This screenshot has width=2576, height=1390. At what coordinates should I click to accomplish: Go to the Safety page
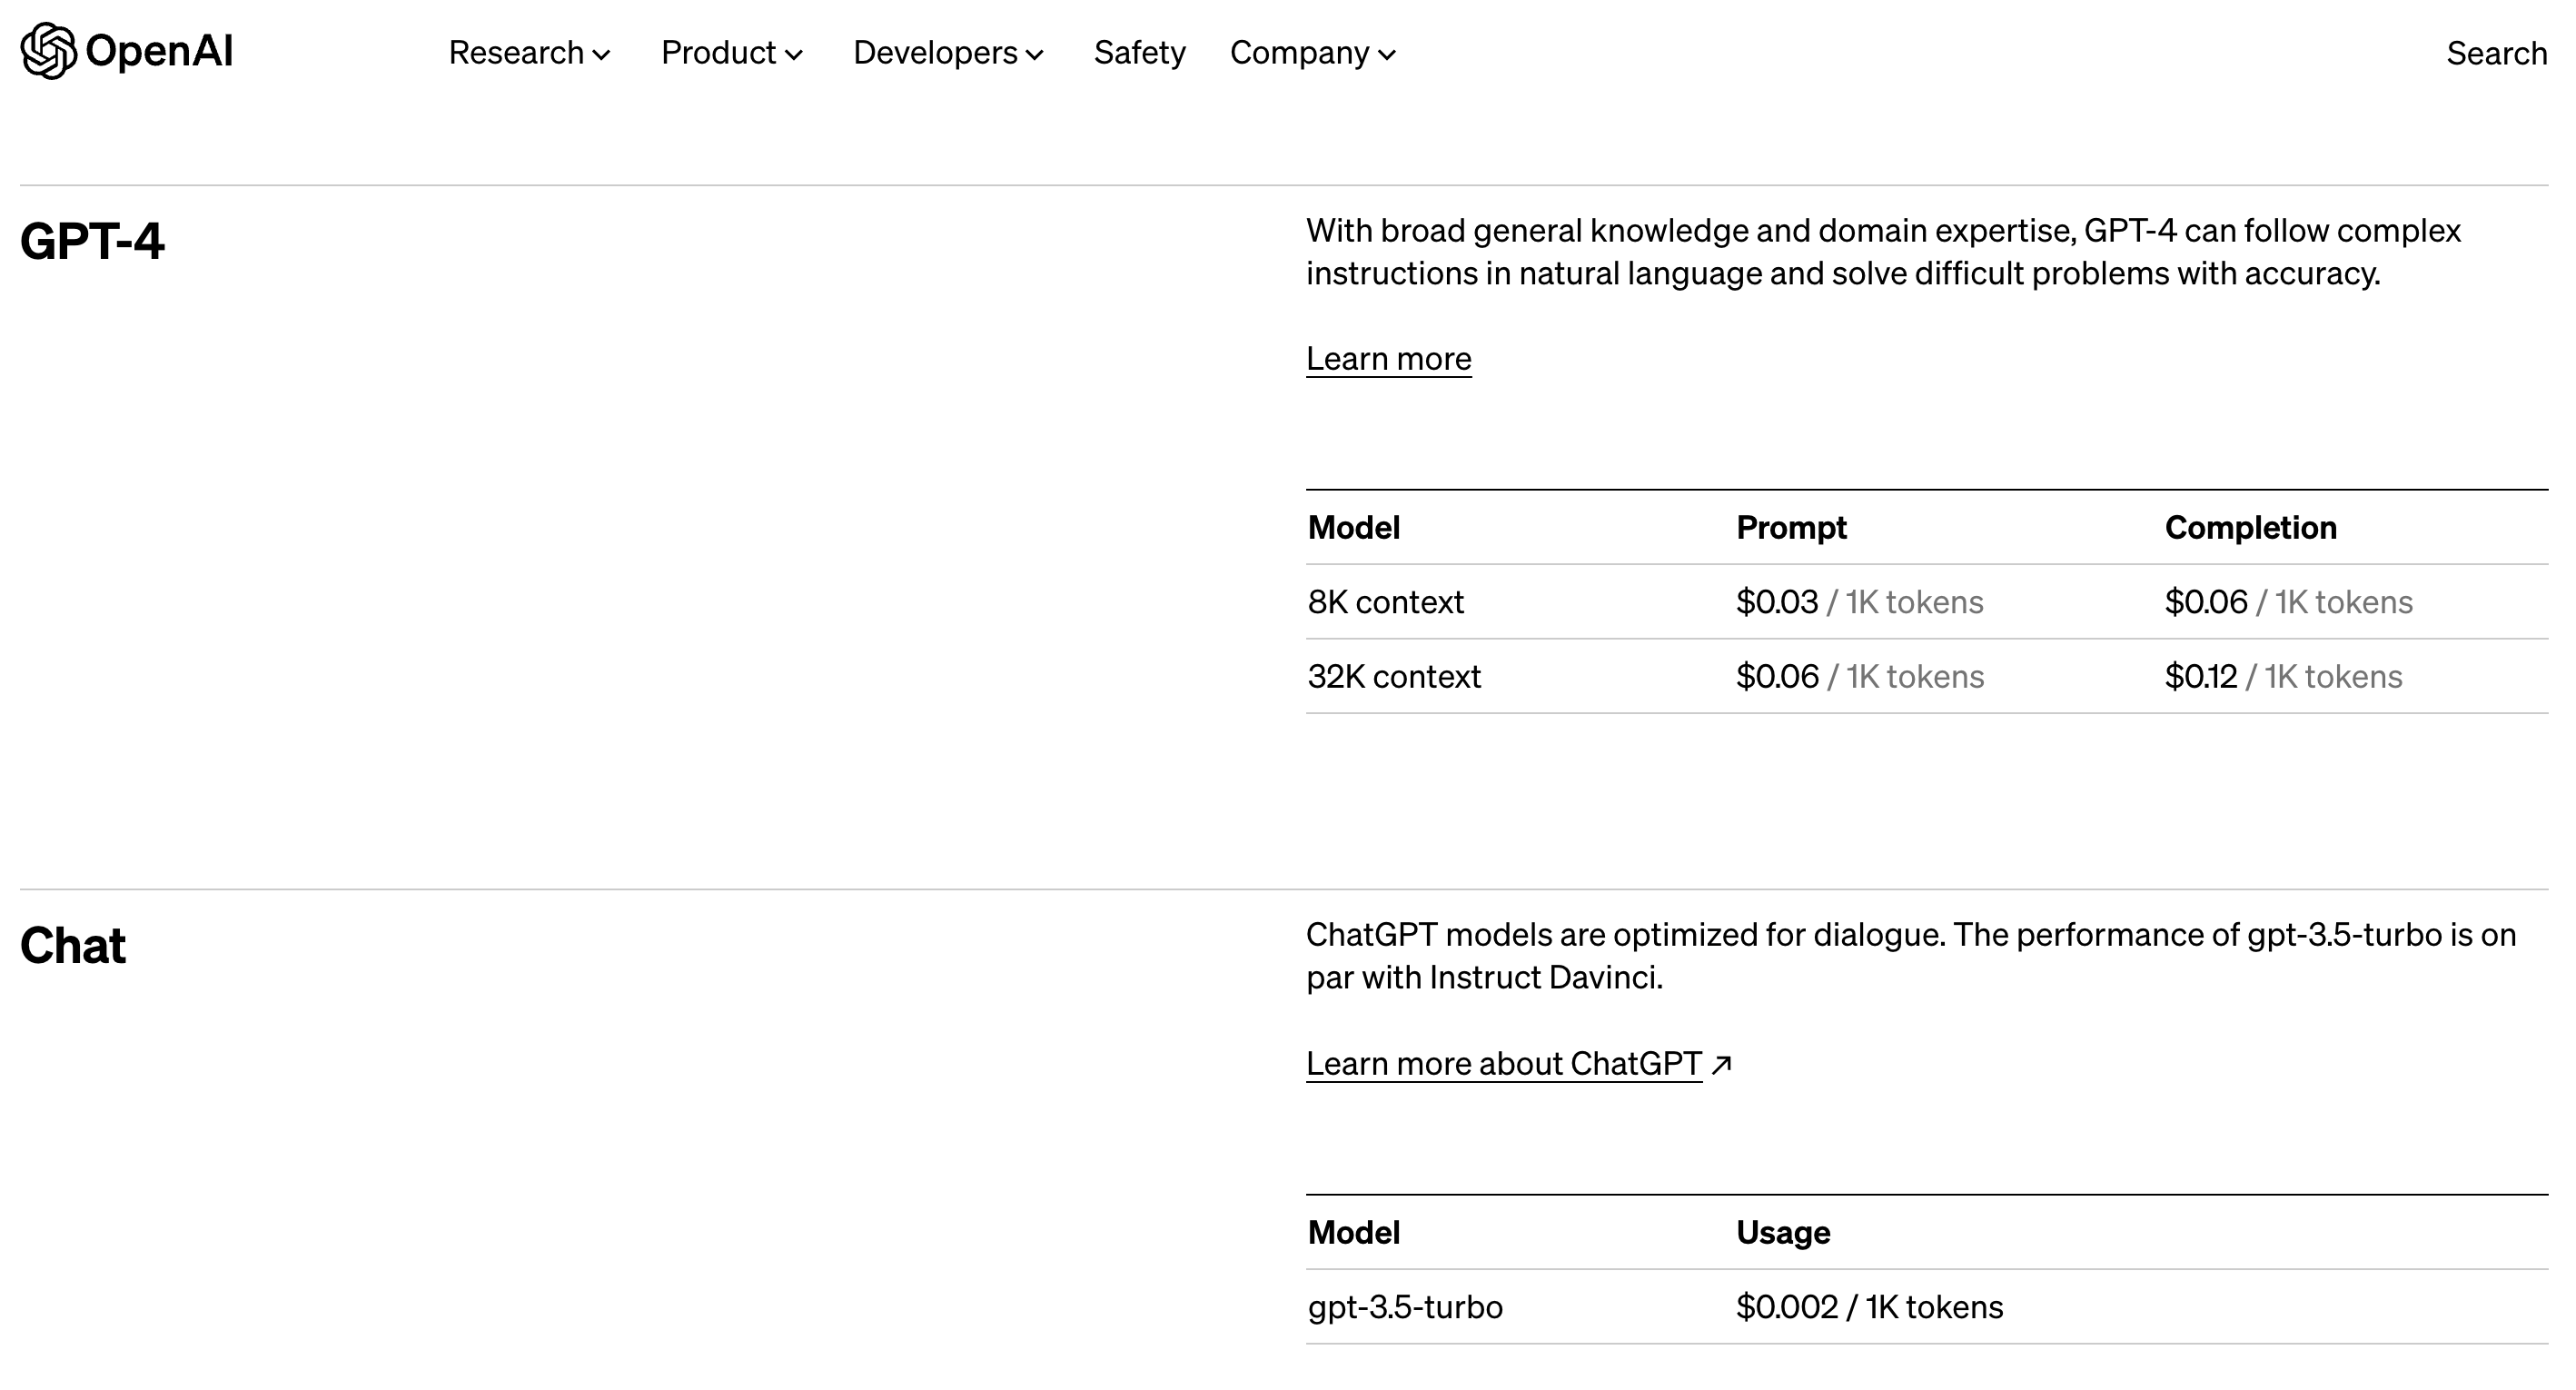pos(1139,53)
